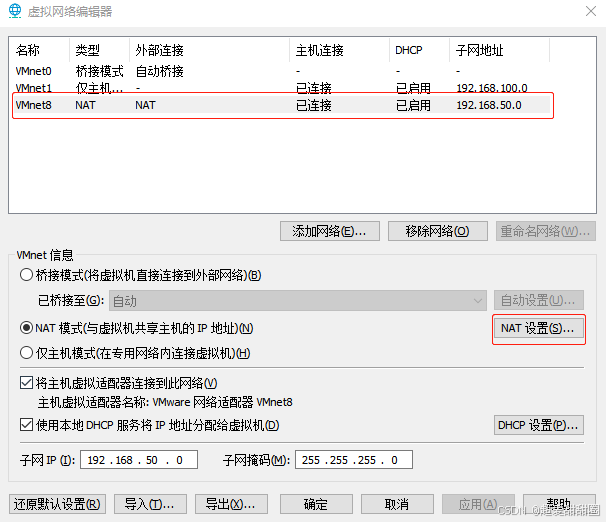Sort by 子网地址 column header
The width and height of the screenshot is (606, 522).
point(500,50)
